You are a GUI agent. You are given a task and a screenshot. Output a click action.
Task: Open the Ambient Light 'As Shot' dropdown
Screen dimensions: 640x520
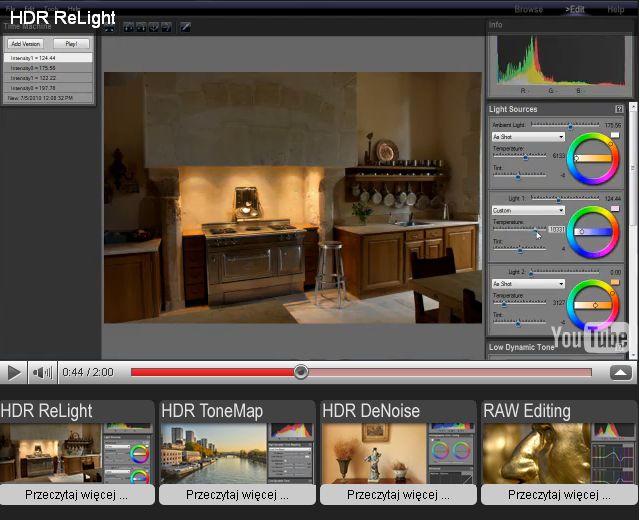click(528, 137)
